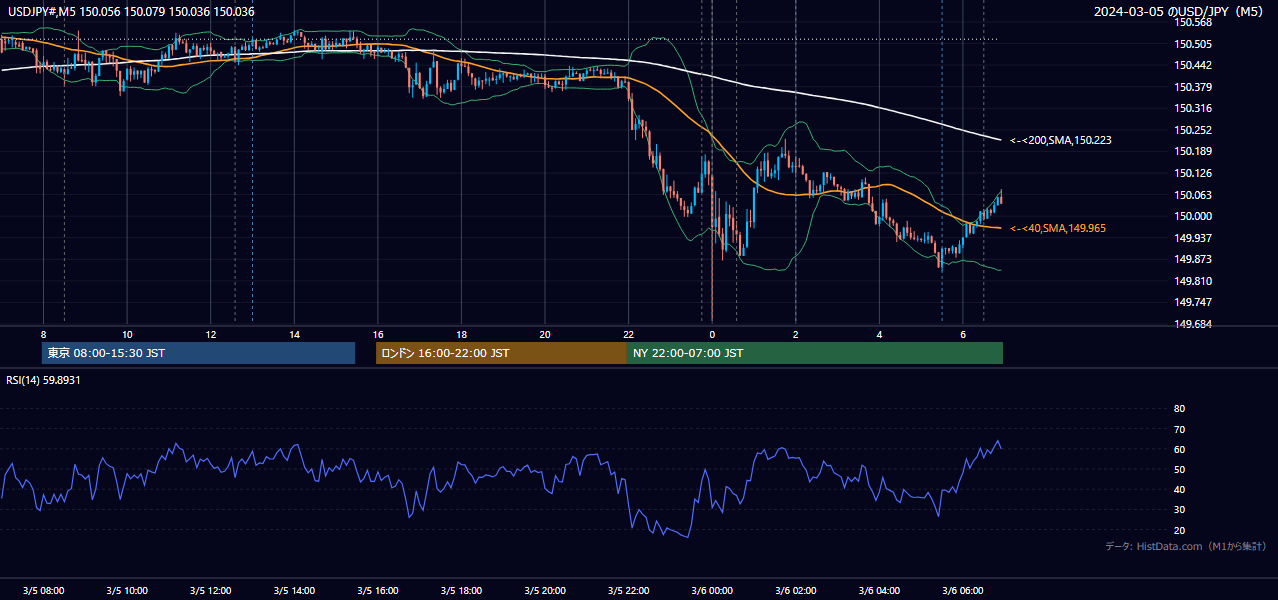Click price axis label 150.316
1278x600 pixels.
(1193, 108)
